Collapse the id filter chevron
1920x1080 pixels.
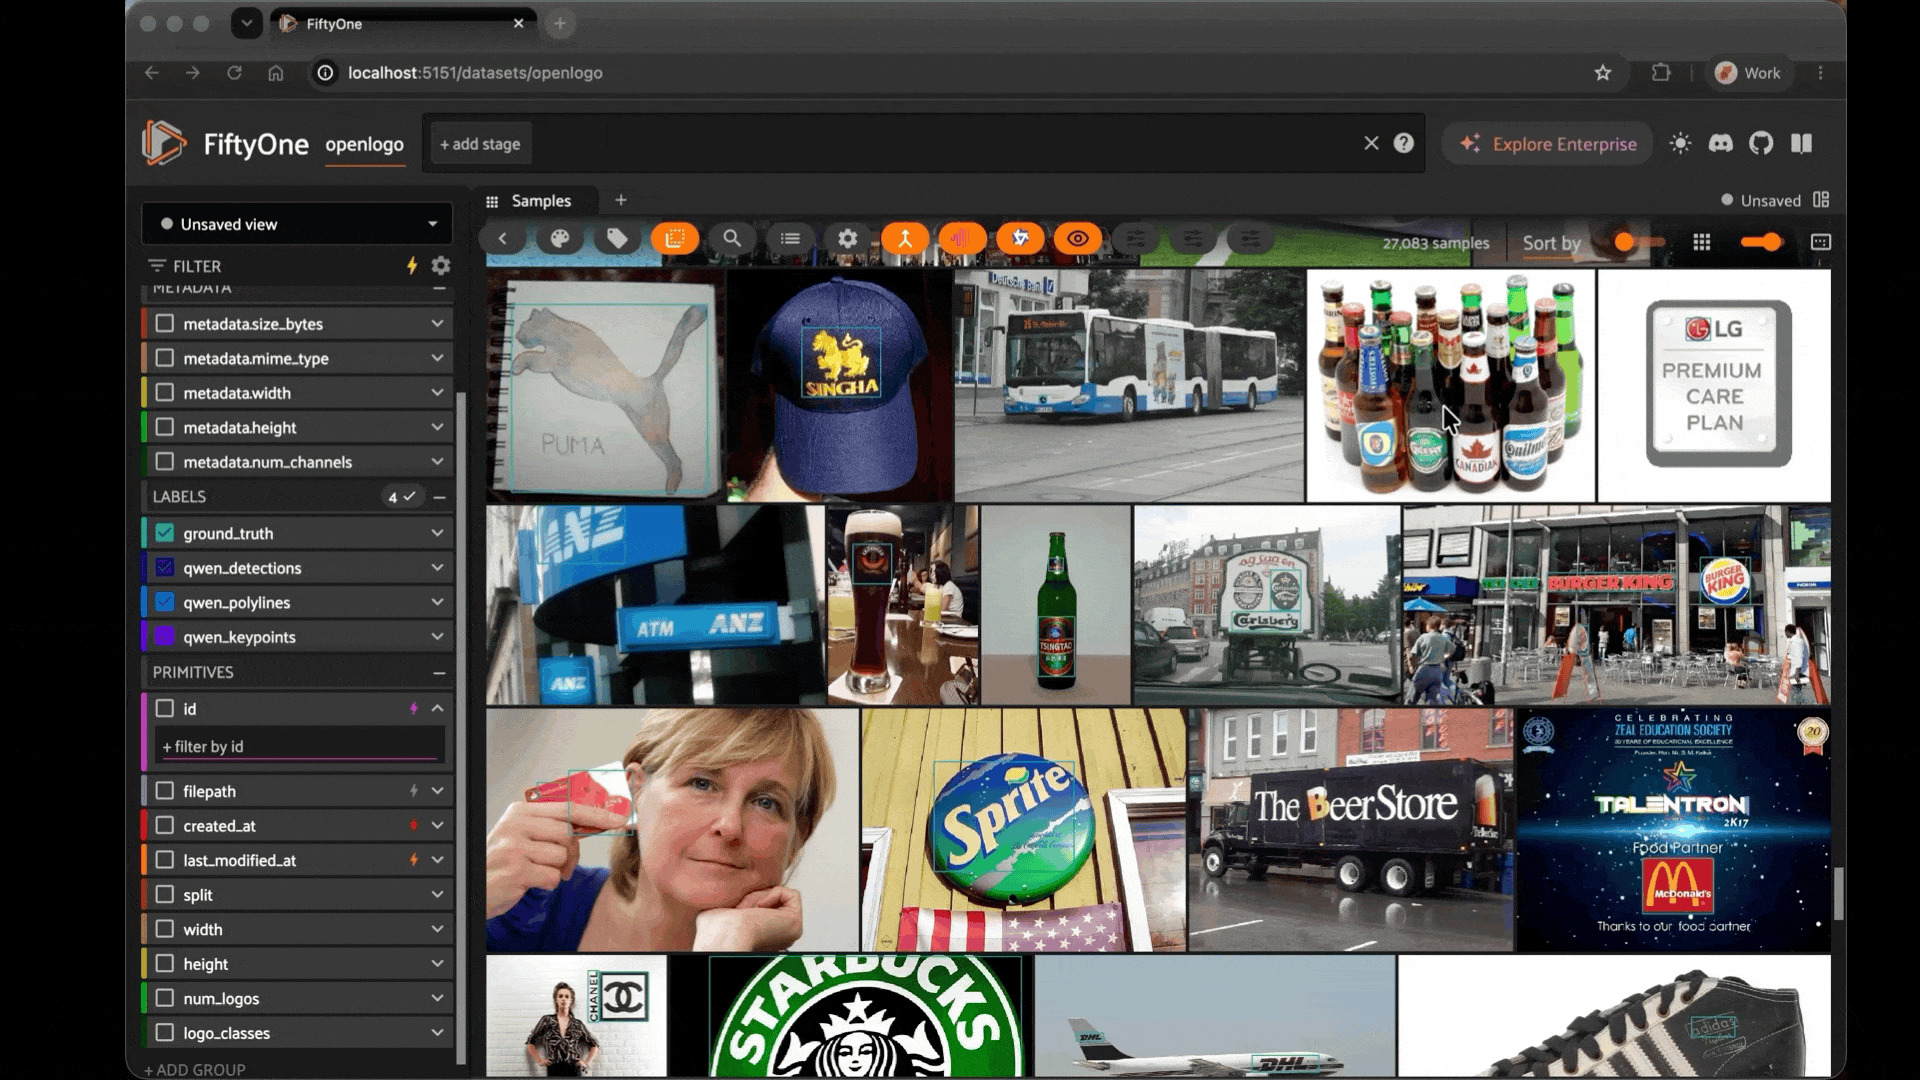437,708
